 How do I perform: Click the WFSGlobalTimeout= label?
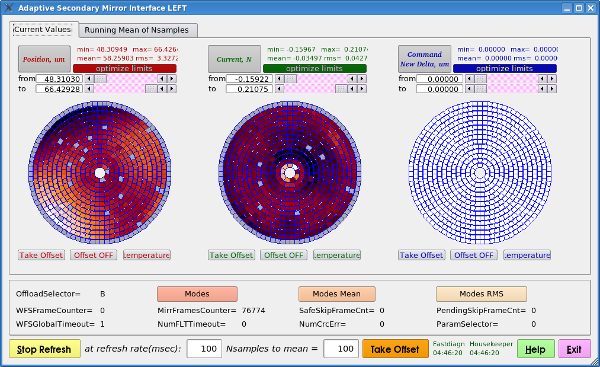point(55,324)
